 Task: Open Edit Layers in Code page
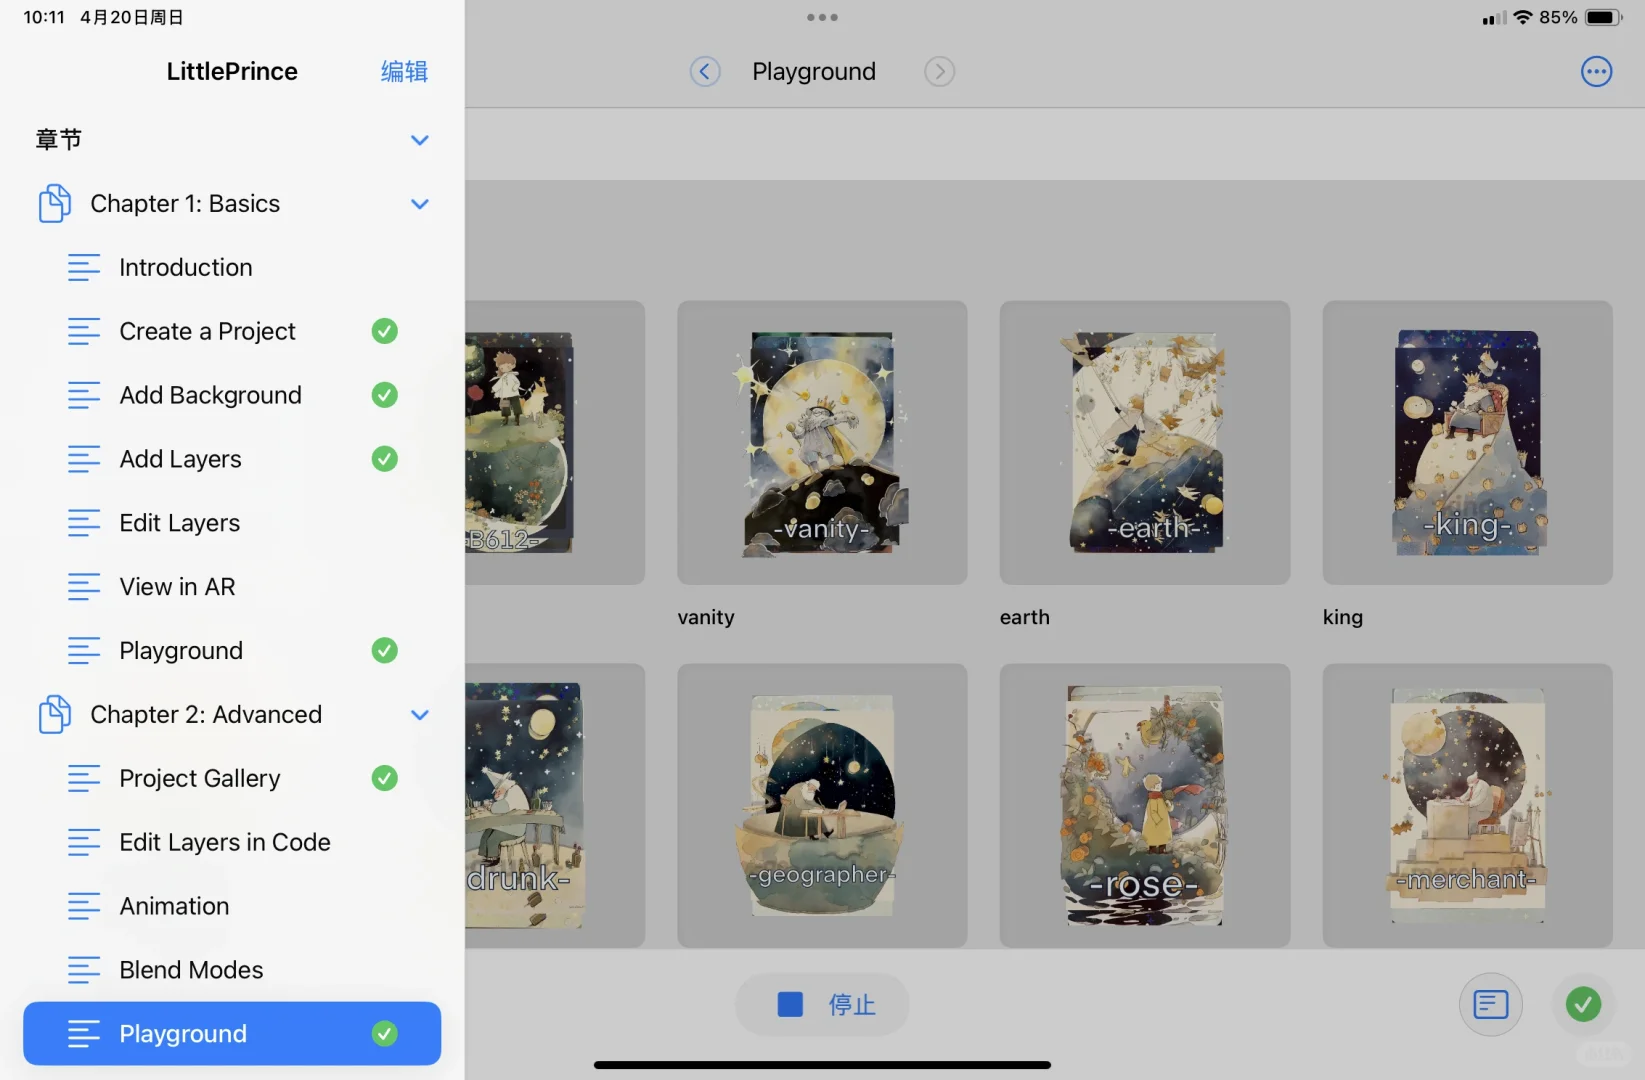point(232,842)
